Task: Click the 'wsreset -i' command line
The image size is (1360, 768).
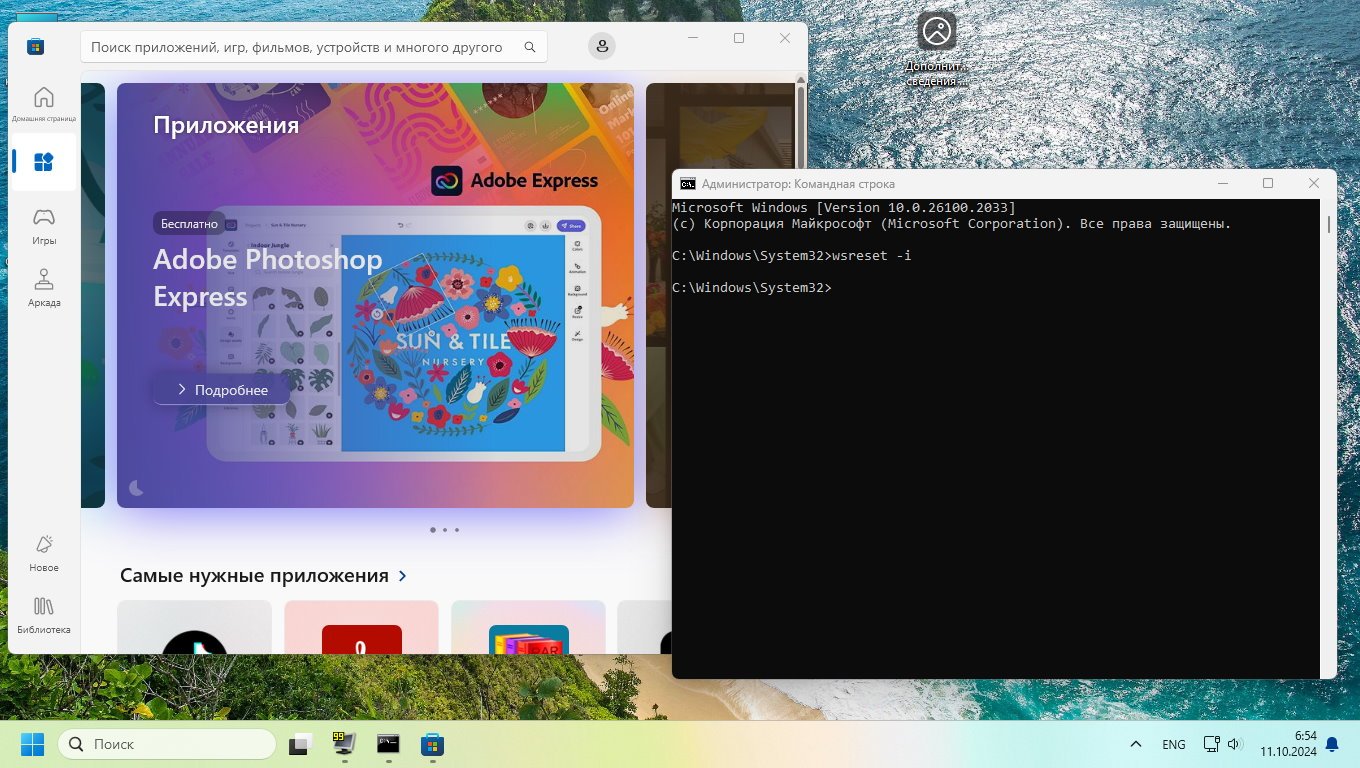Action: (792, 256)
